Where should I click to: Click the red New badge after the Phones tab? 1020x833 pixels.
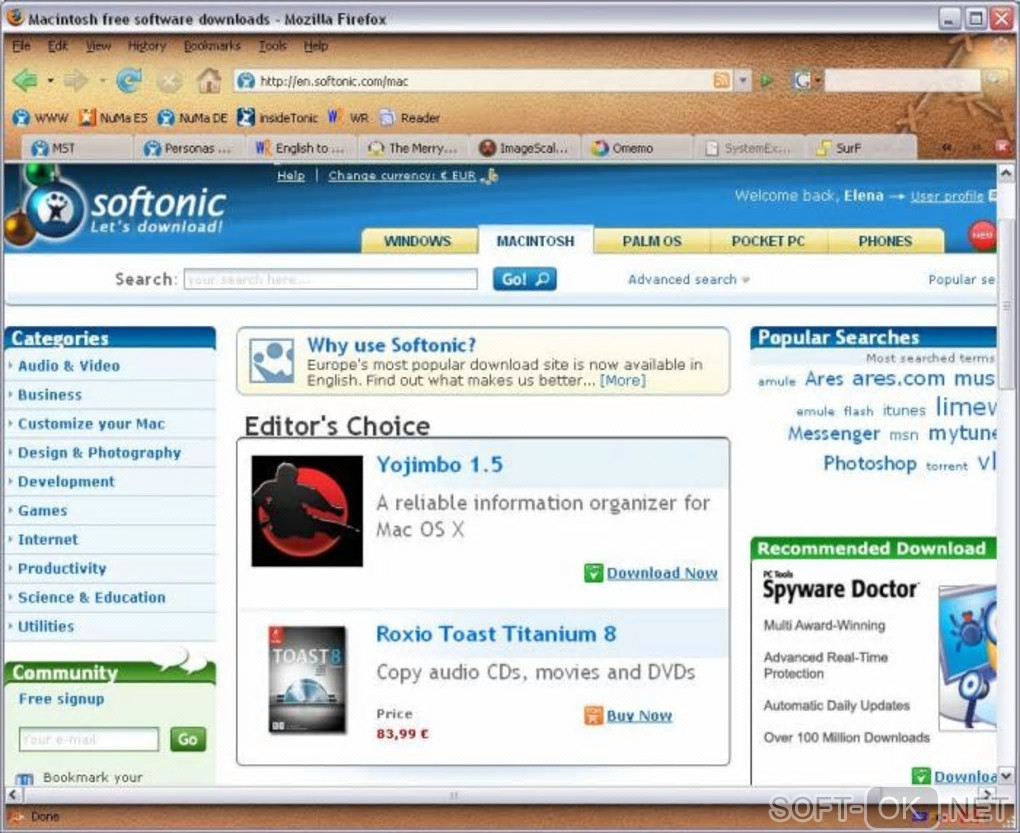(x=982, y=235)
